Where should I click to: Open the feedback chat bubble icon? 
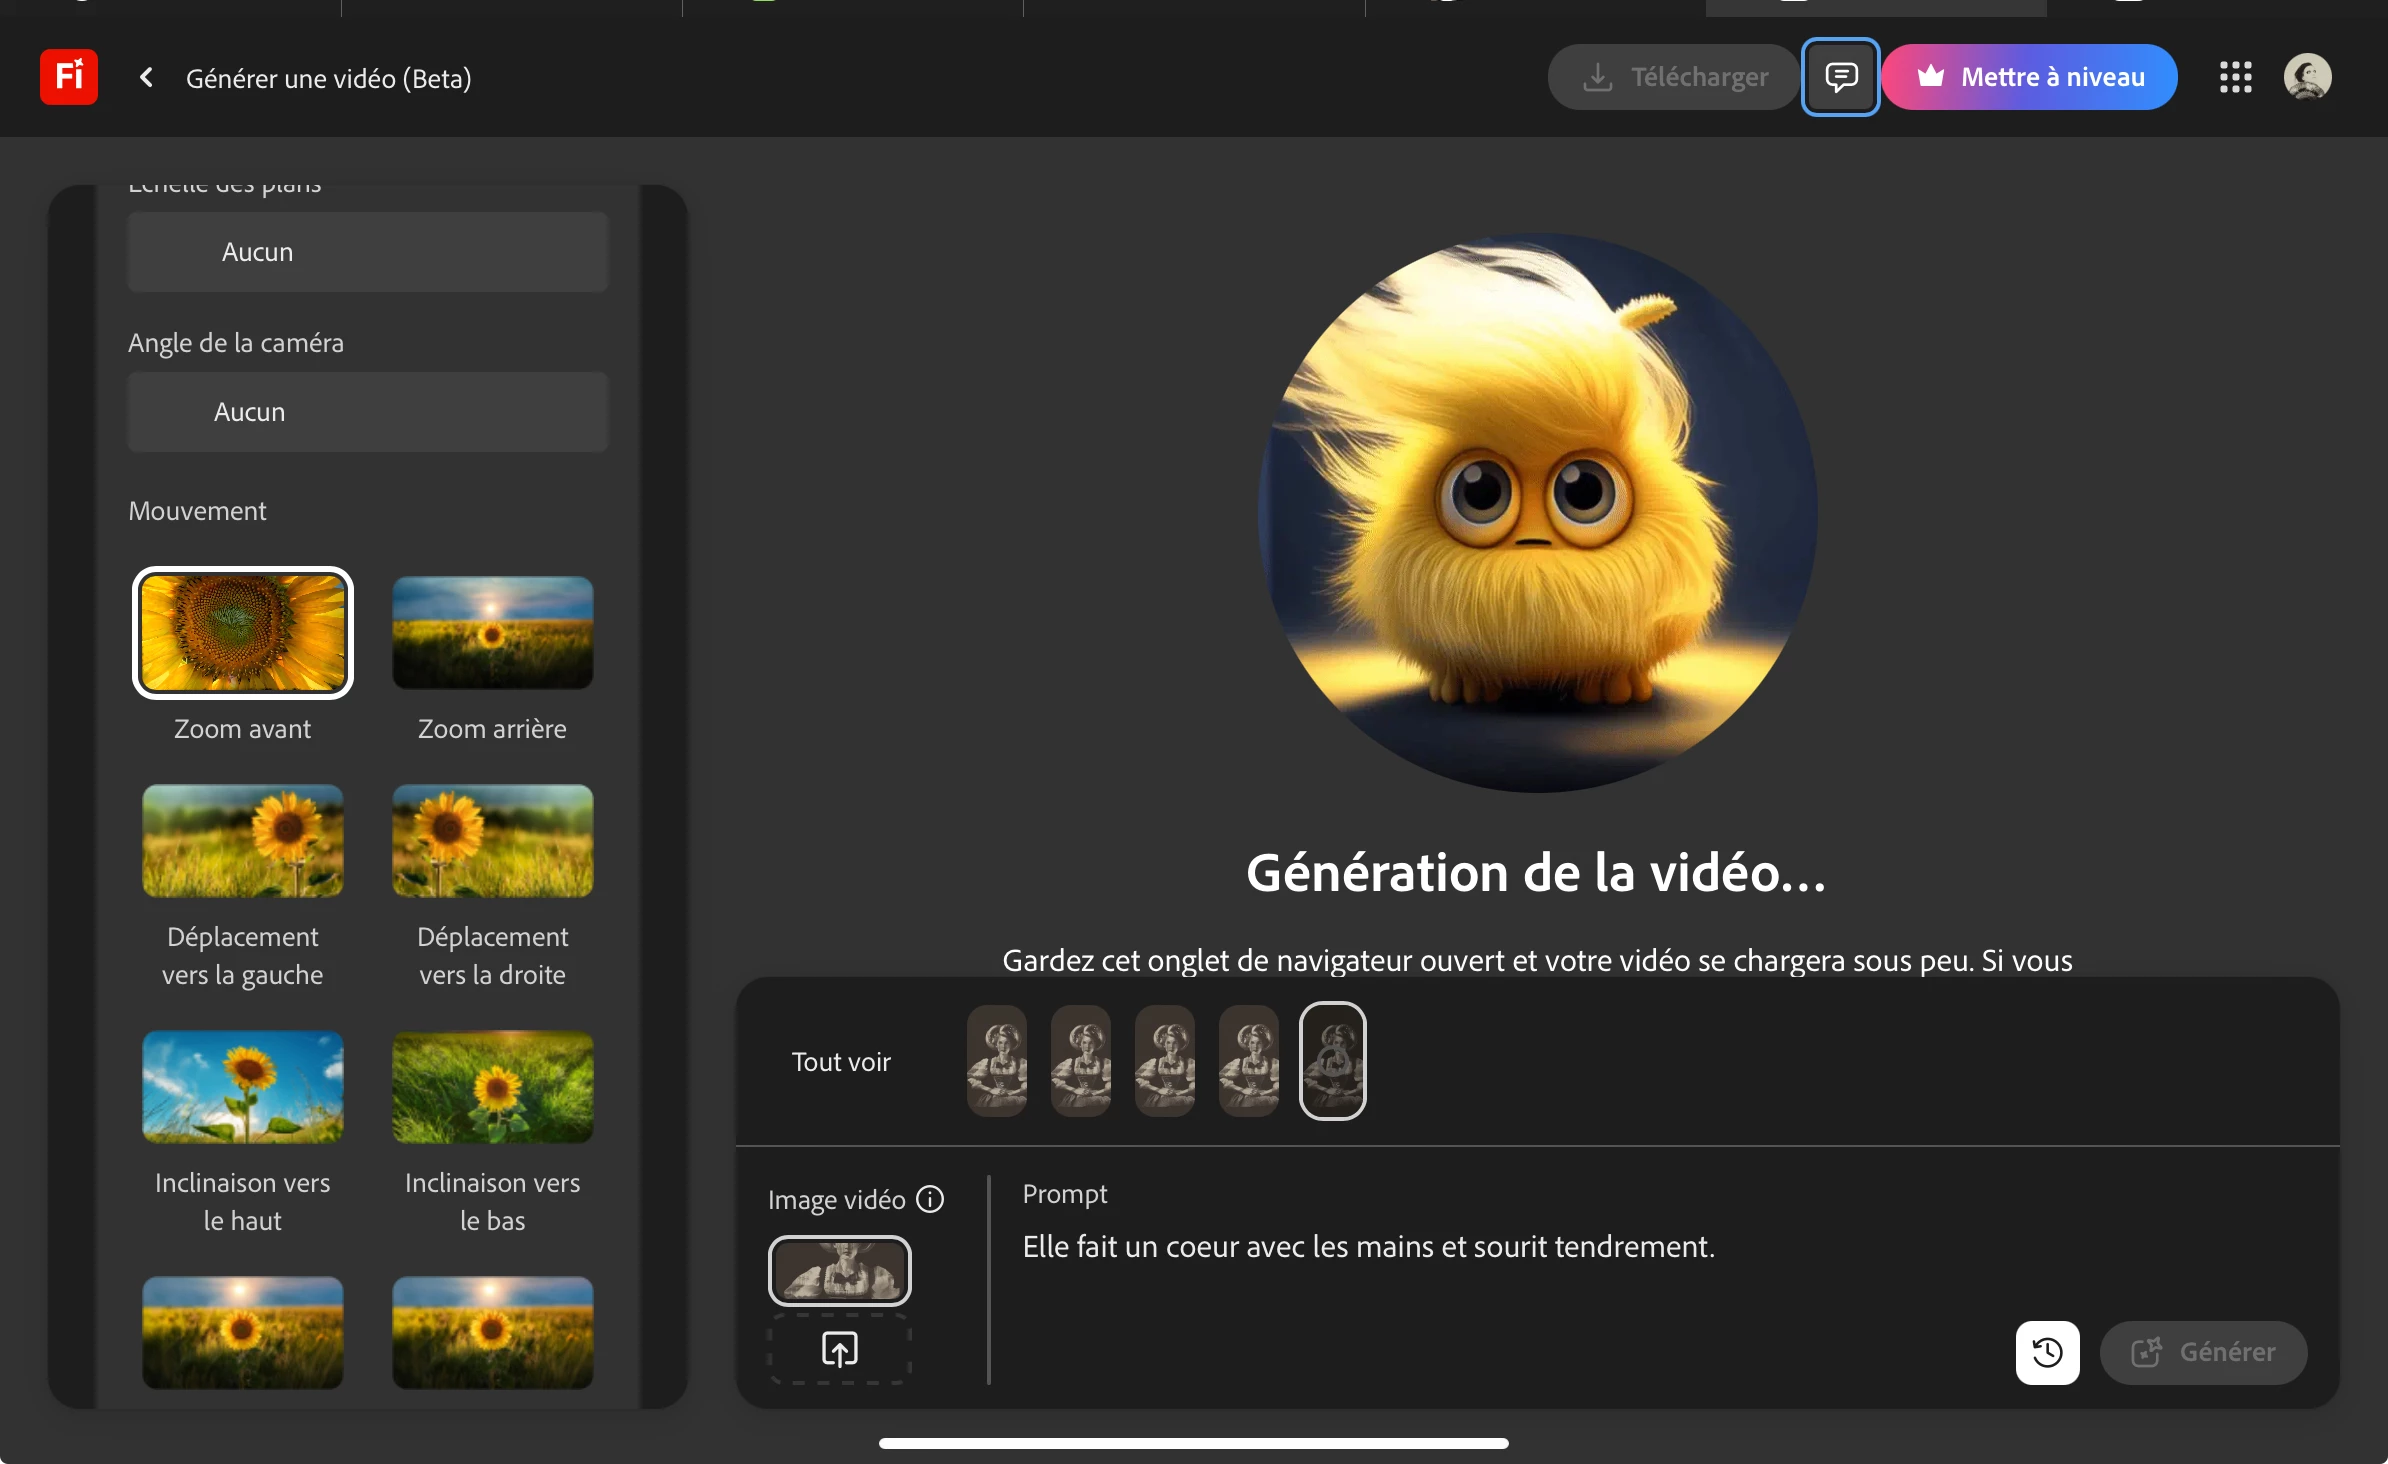(1840, 77)
